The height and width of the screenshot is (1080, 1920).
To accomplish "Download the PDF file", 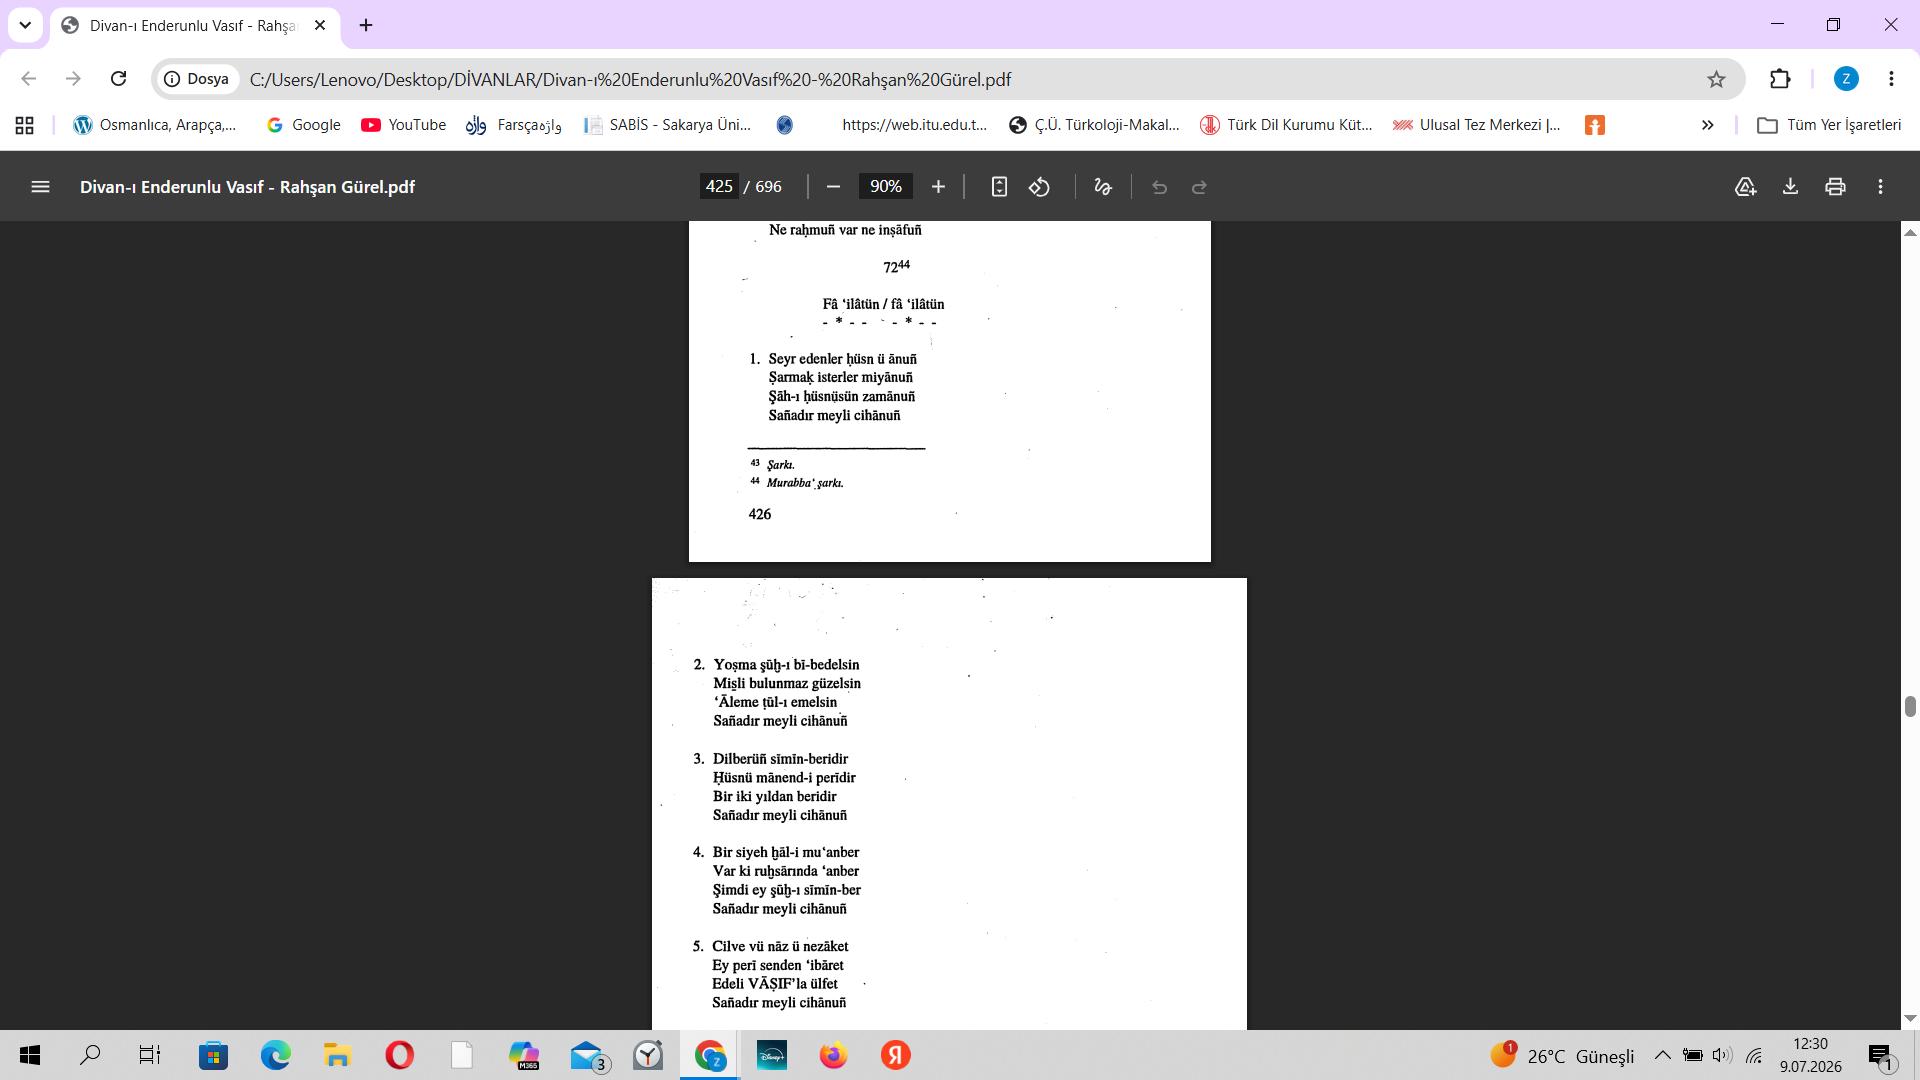I will (1790, 187).
